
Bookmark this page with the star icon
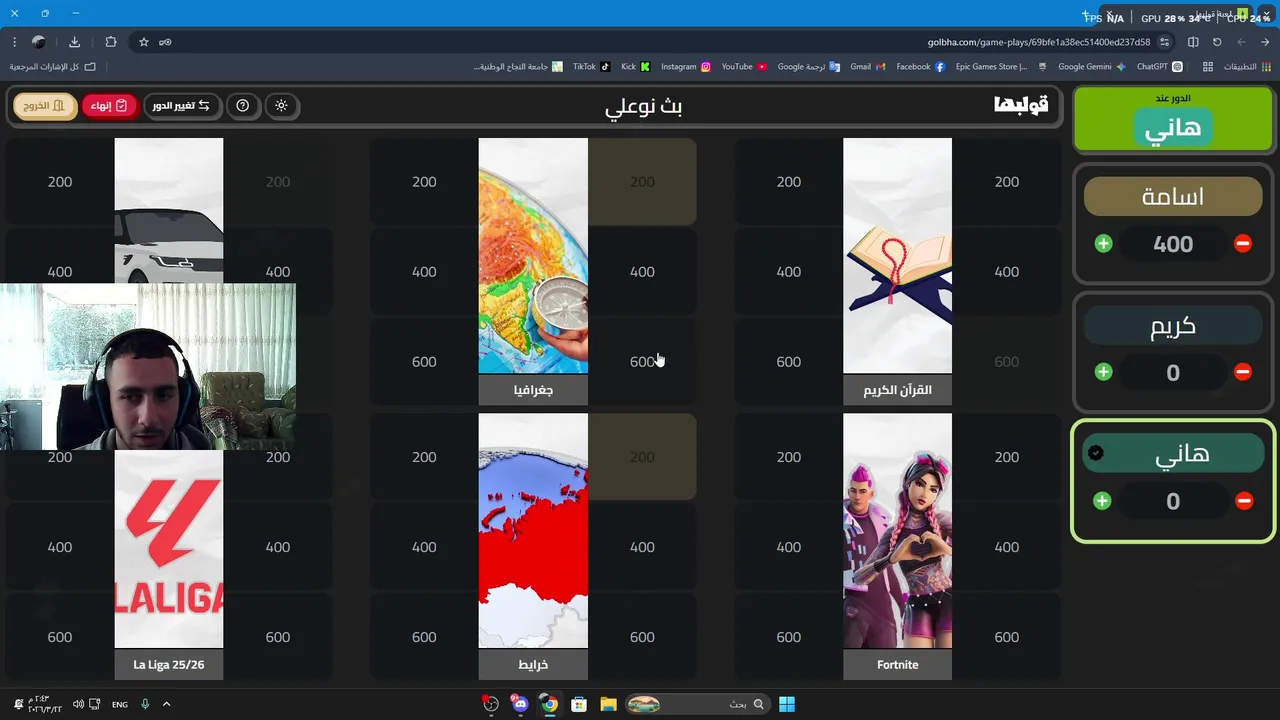(x=144, y=42)
